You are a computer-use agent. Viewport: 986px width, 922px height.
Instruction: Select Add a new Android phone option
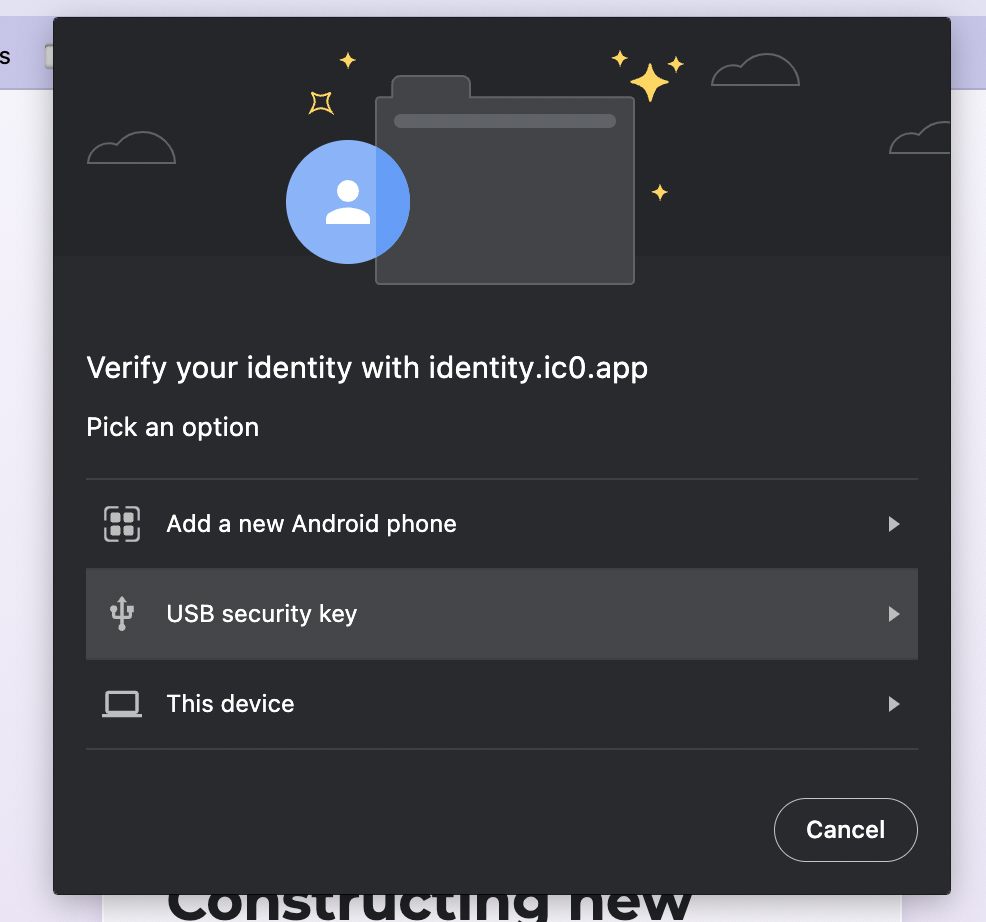click(x=502, y=524)
